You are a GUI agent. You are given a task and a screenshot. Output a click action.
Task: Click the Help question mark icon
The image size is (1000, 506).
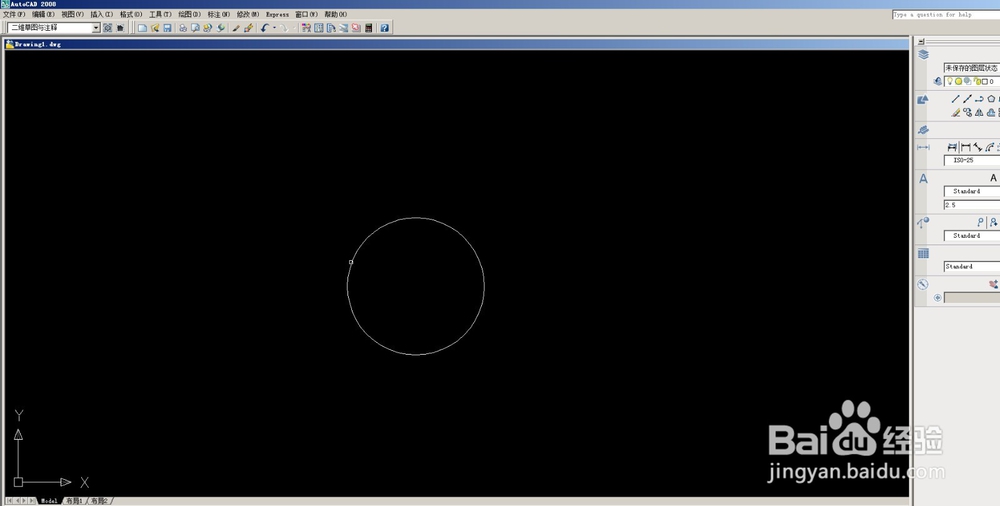pyautogui.click(x=385, y=28)
